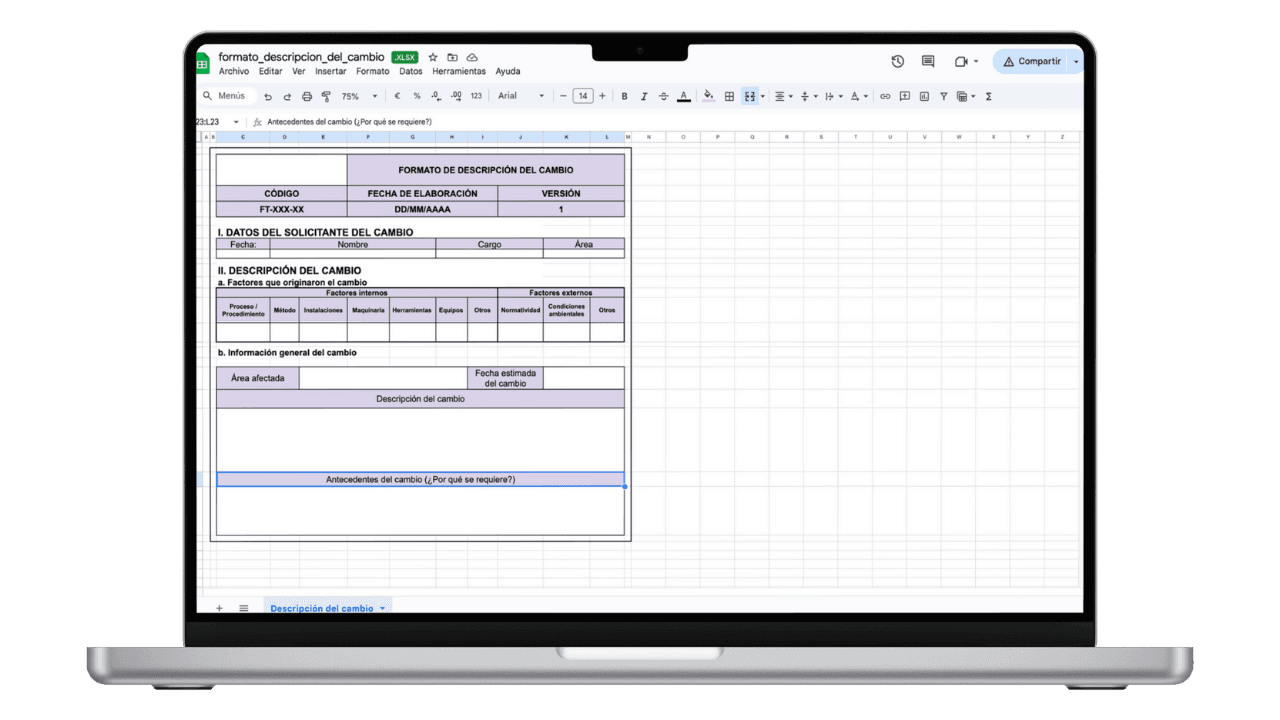
Task: Click the borders grid icon
Action: pos(729,97)
